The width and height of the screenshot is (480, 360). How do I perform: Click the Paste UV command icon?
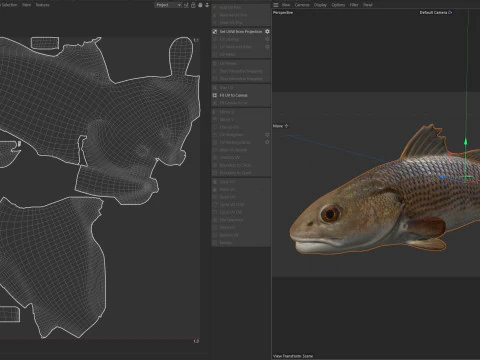tap(215, 189)
